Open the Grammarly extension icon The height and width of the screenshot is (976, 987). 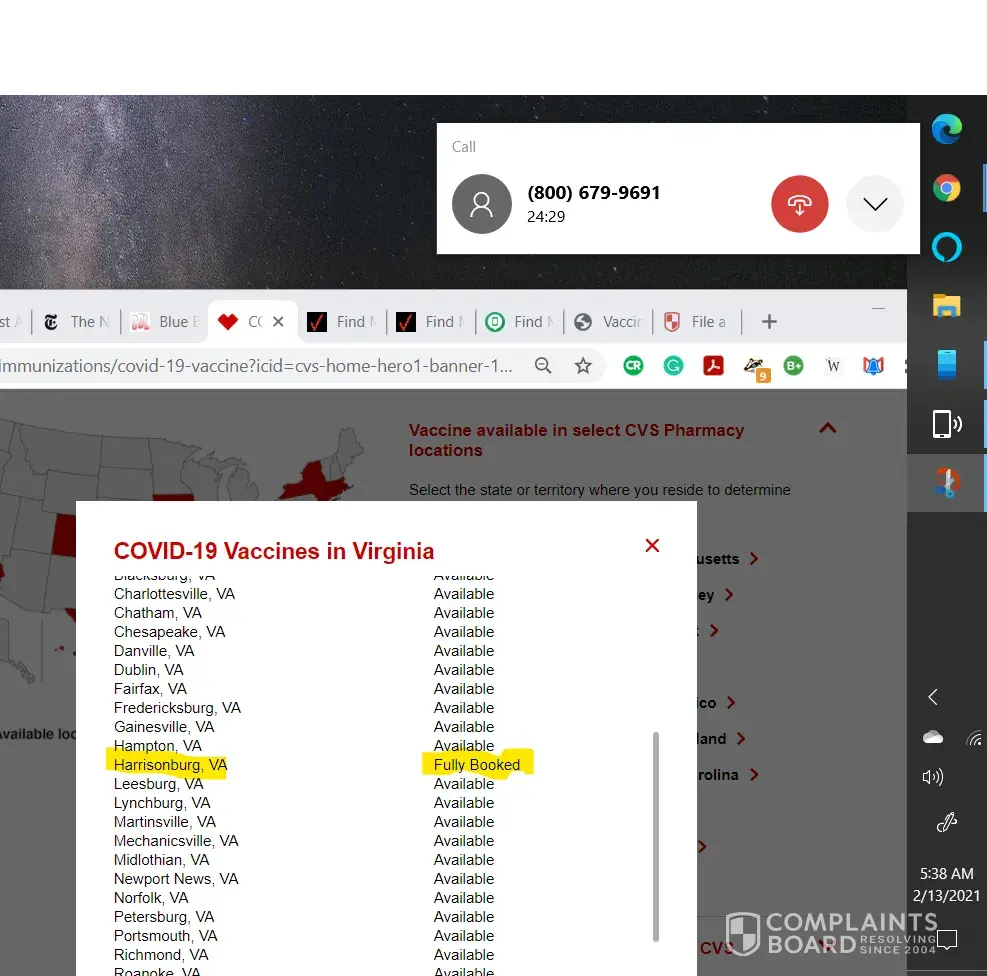point(673,366)
